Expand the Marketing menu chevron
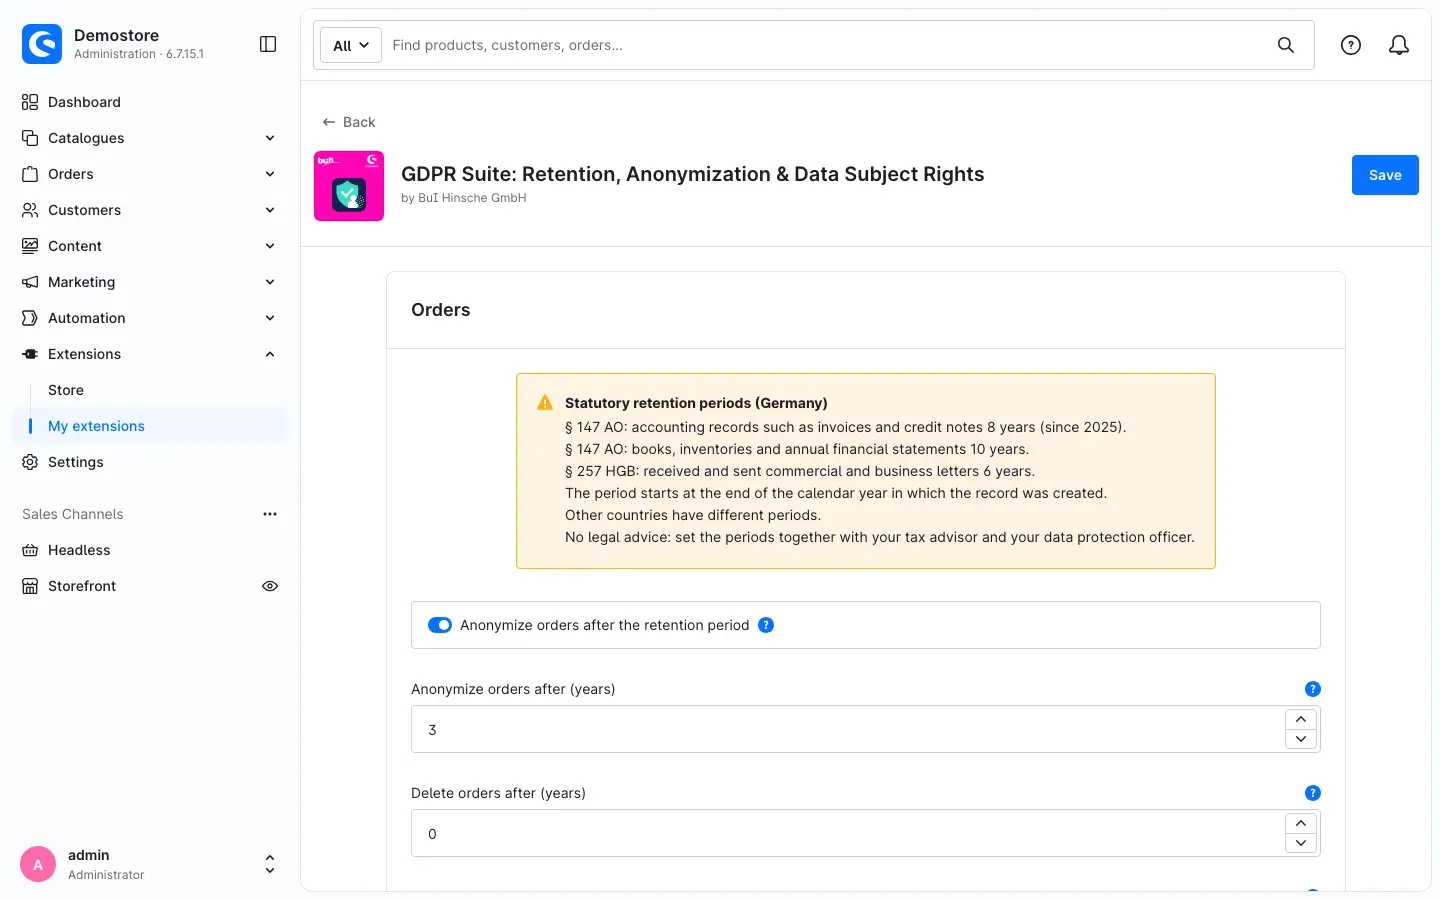The image size is (1440, 900). click(270, 282)
